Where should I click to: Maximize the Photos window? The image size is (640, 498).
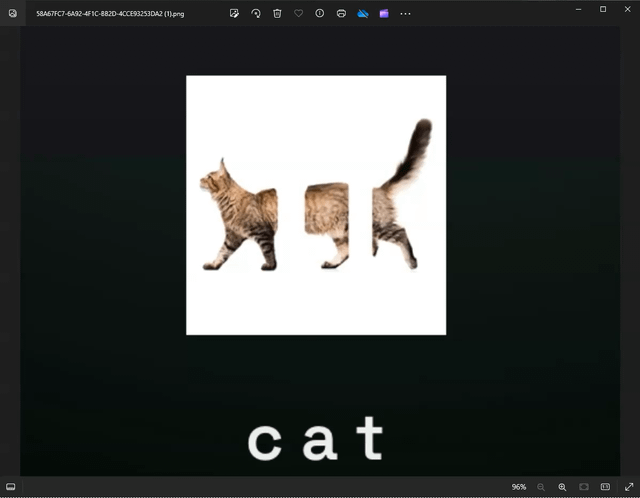click(603, 9)
